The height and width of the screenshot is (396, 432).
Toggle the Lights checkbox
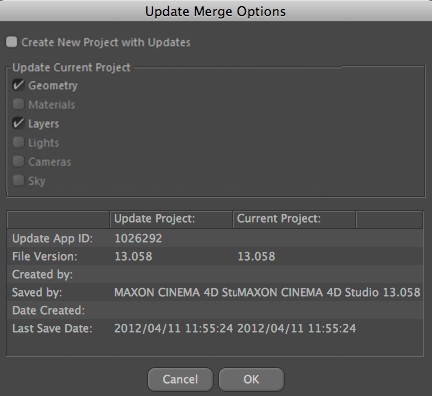pos(18,143)
